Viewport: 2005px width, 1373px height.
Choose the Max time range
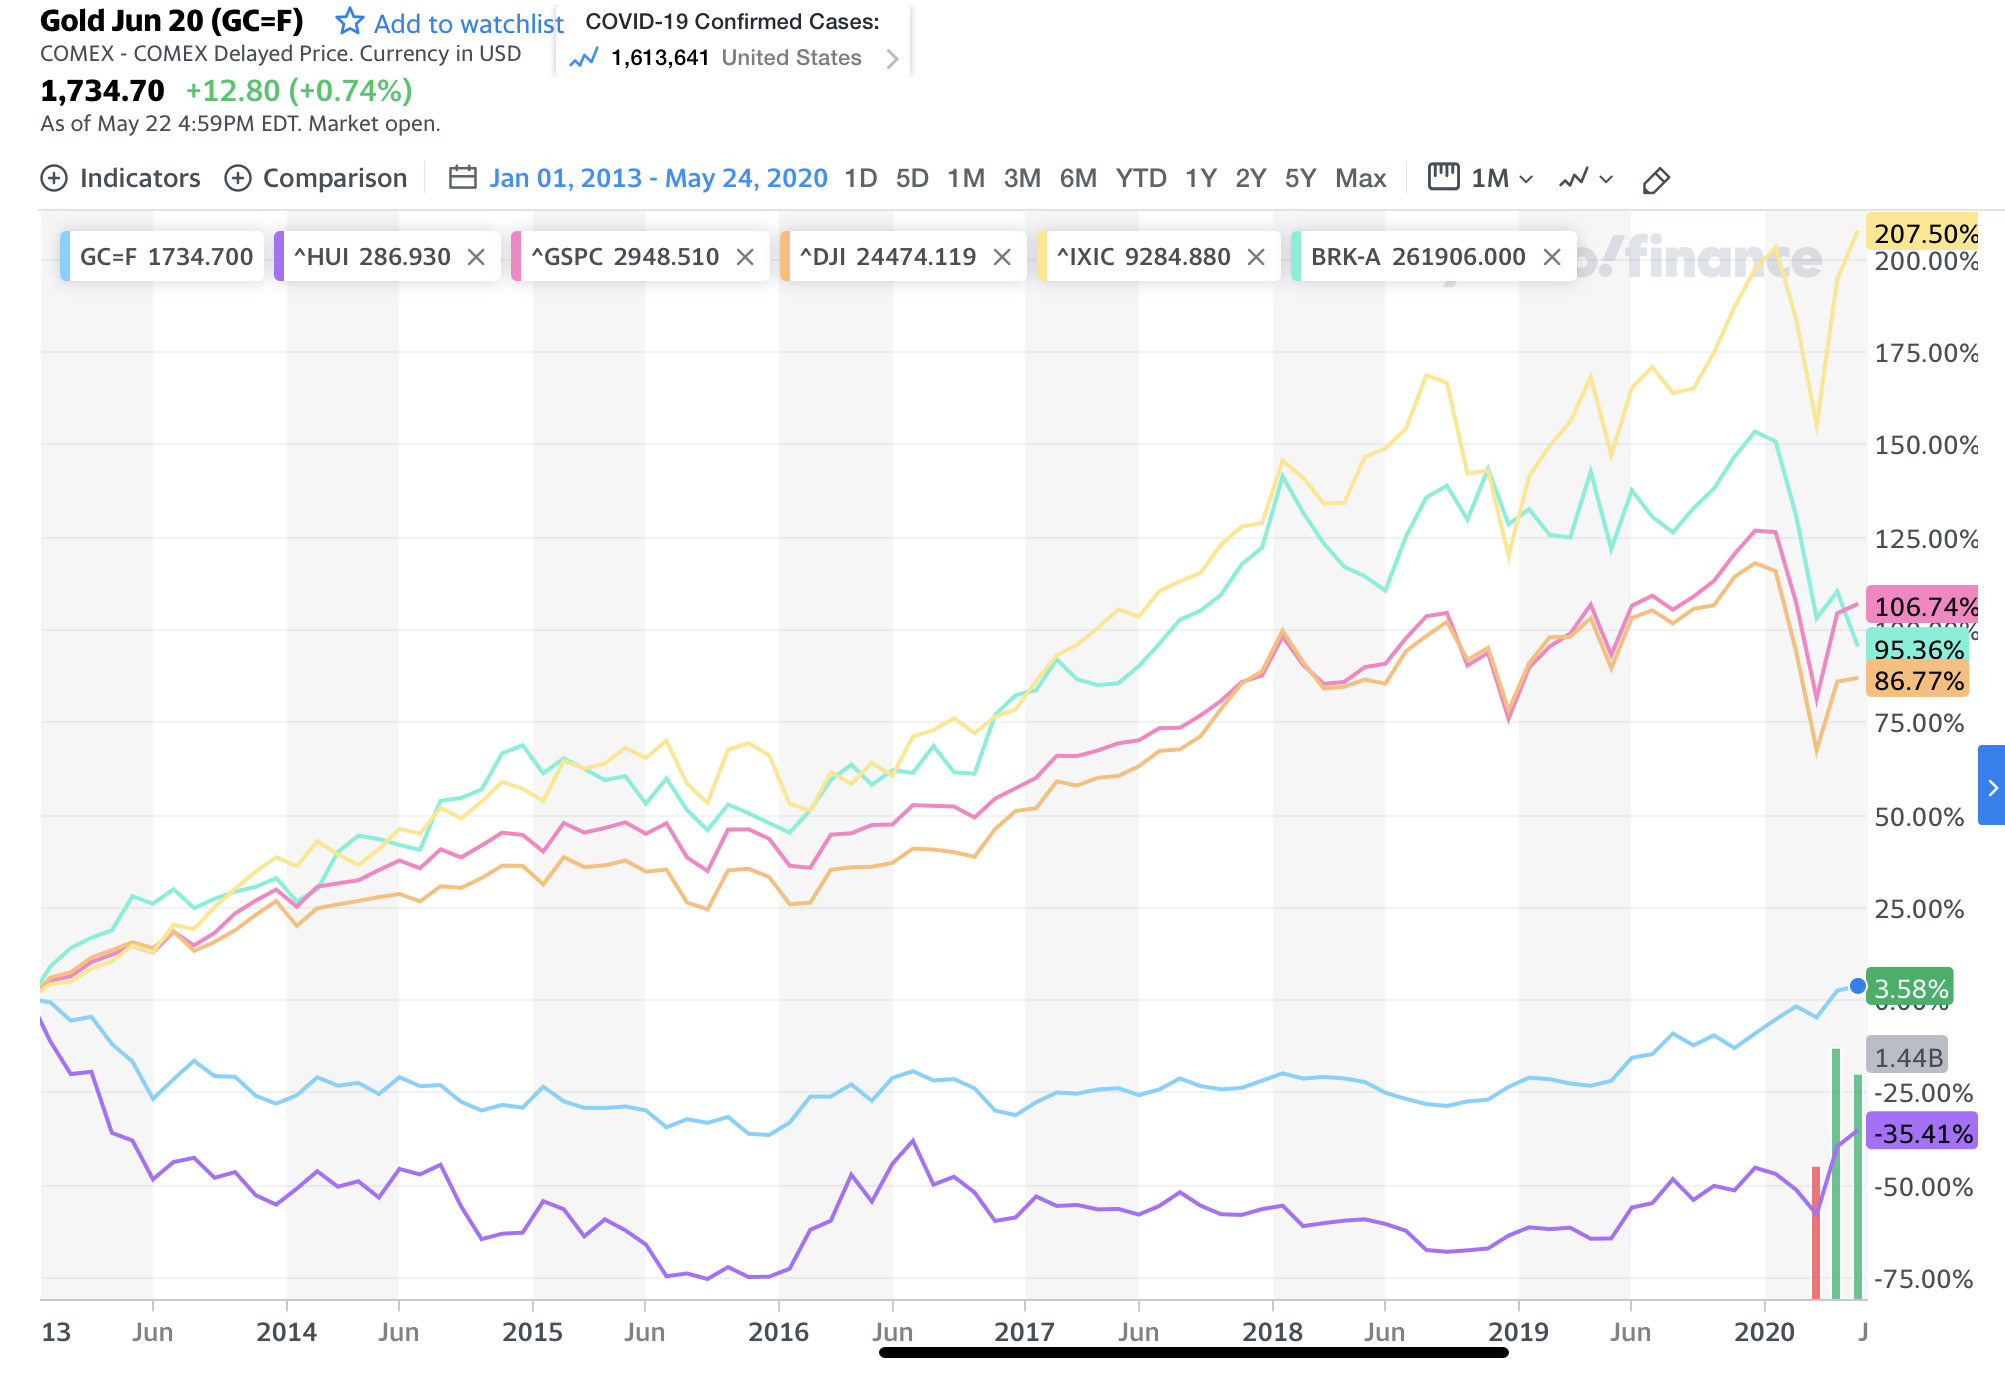pos(1360,178)
